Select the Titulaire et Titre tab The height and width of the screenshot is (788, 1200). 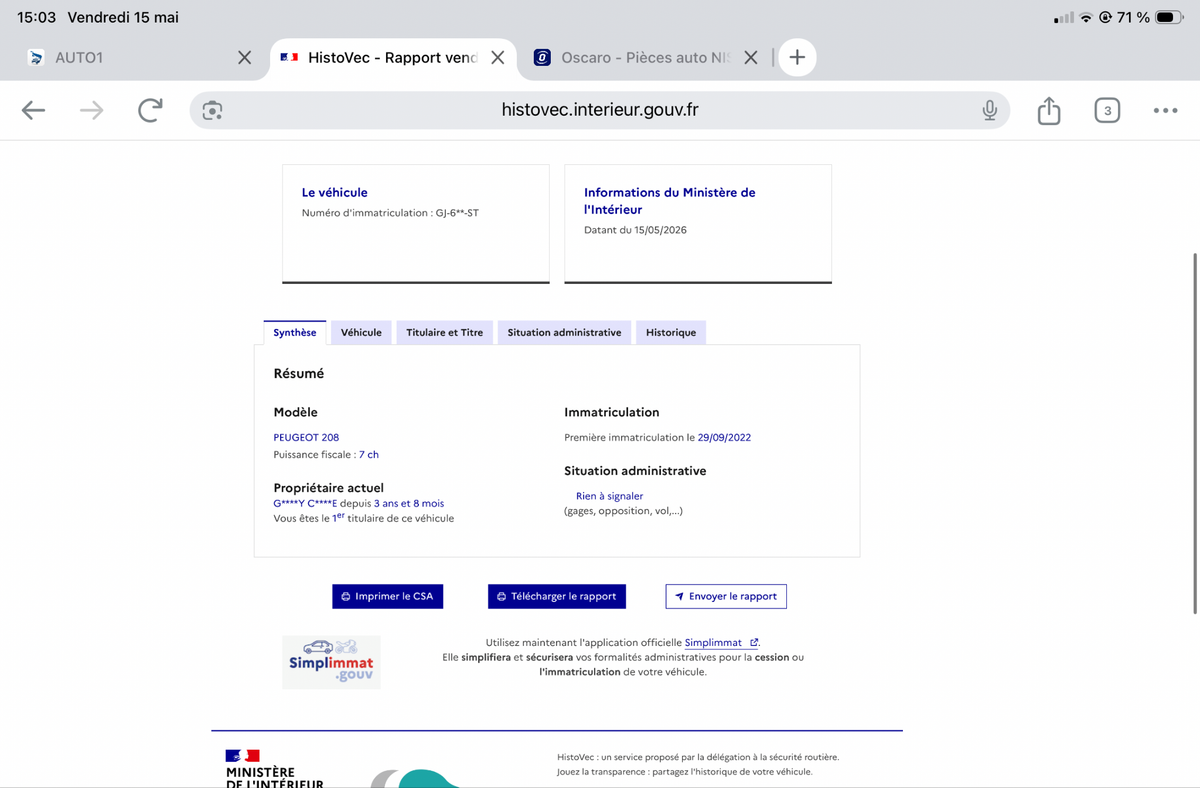point(444,332)
